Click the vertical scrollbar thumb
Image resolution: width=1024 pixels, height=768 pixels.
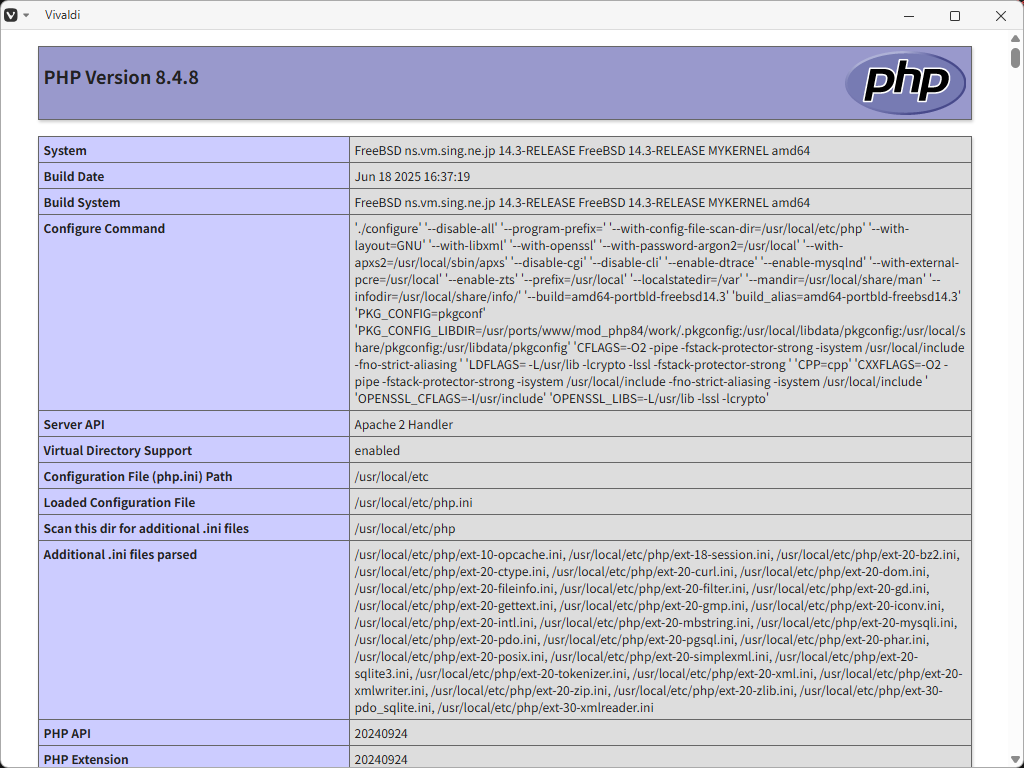1016,57
